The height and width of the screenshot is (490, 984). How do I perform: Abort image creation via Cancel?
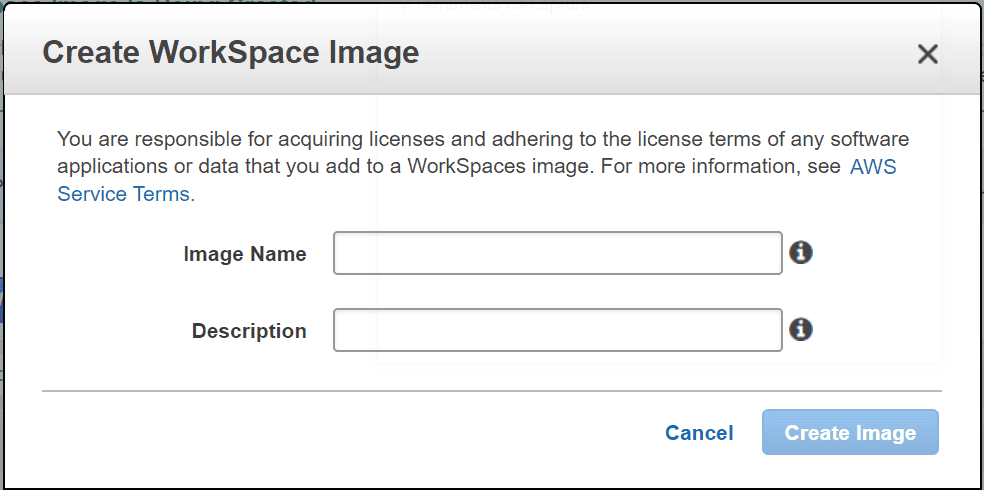[x=699, y=432]
